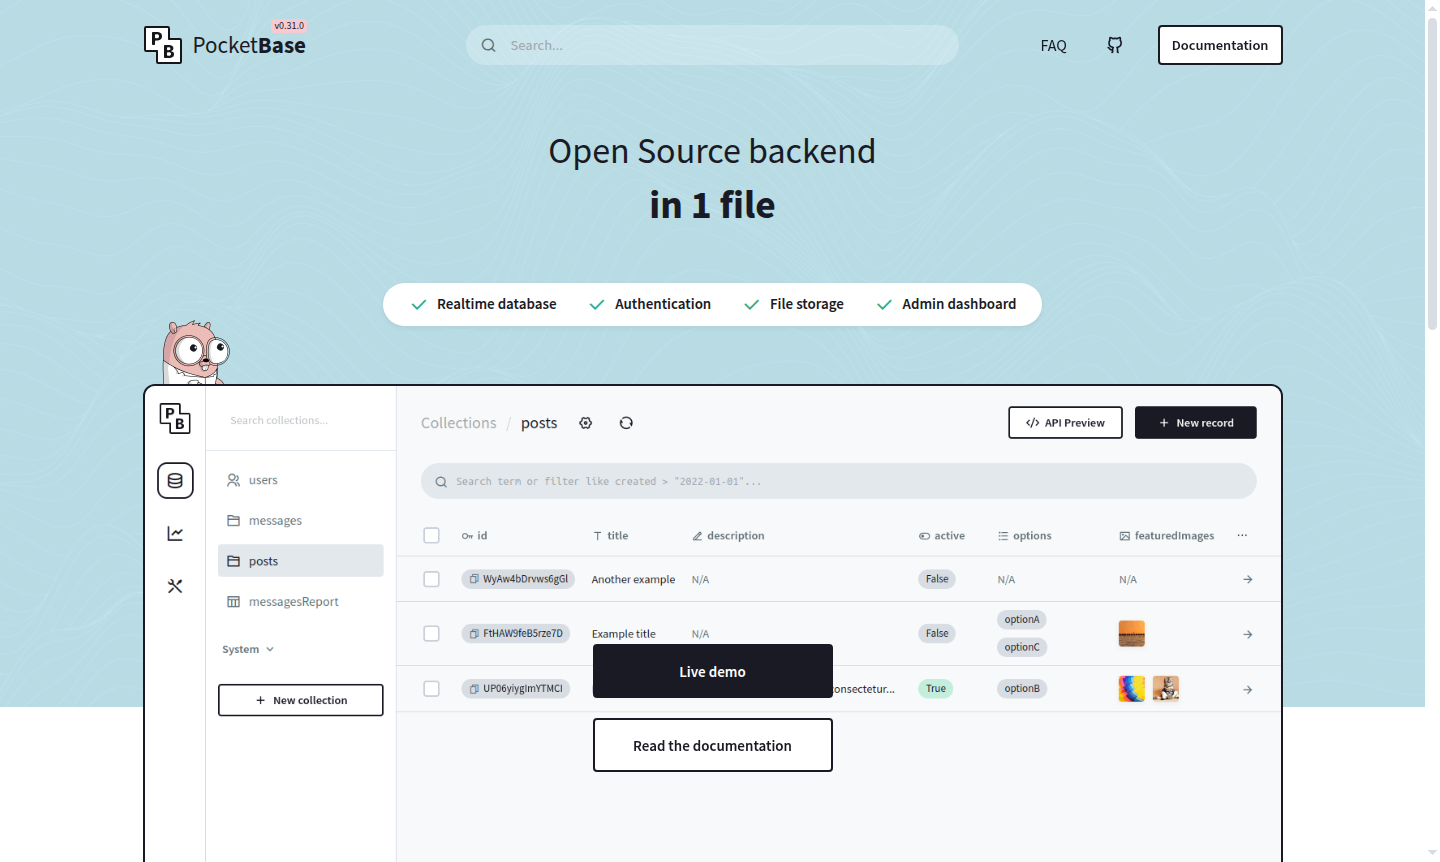Check the WyAw4bDrvws6gGl record checkbox

[x=432, y=579]
